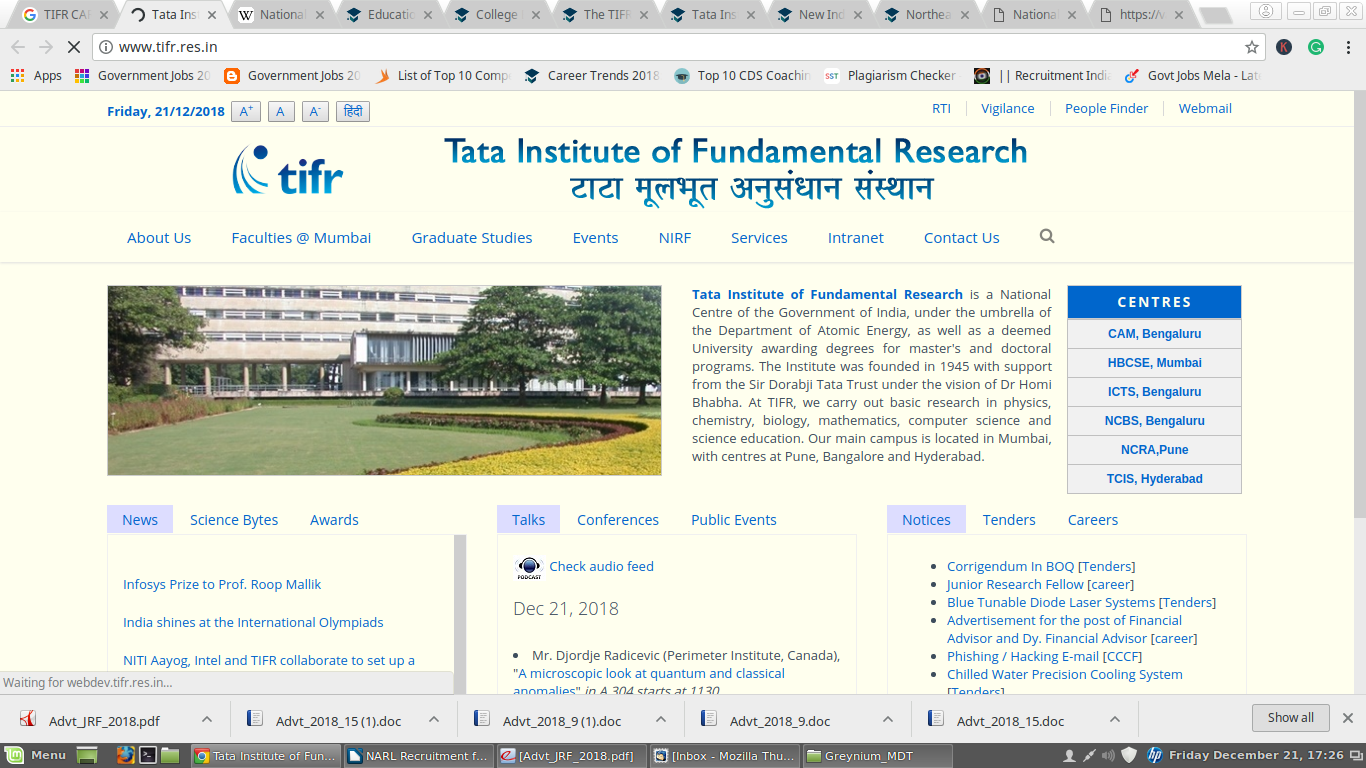This screenshot has width=1366, height=768.
Task: Reset font size with the A button
Action: click(x=281, y=112)
